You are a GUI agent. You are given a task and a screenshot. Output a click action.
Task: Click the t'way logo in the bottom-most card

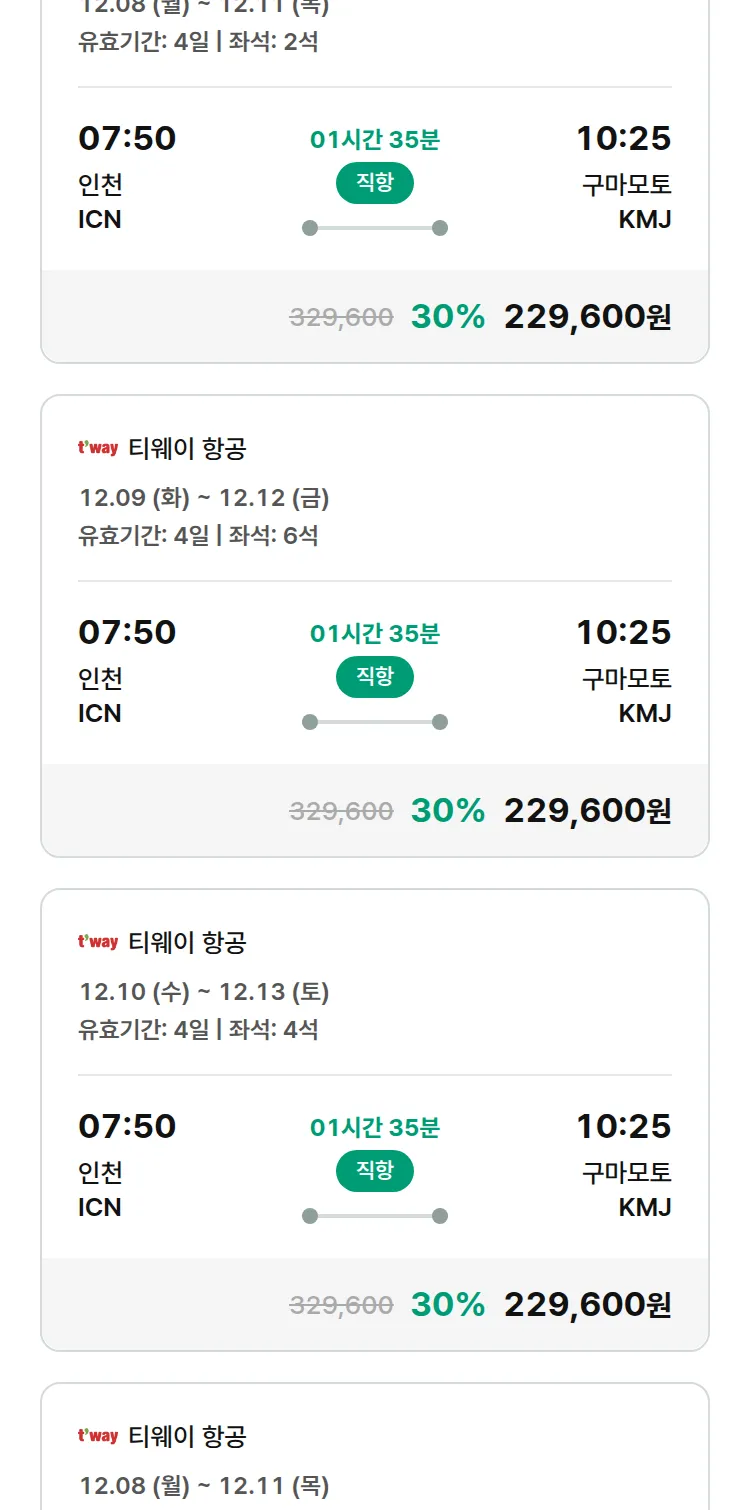click(98, 1436)
